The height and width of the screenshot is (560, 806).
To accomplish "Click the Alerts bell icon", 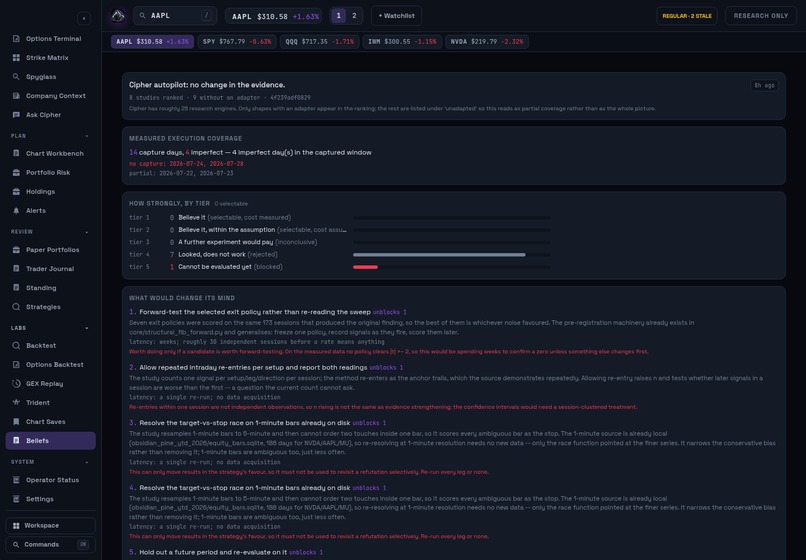I will [x=16, y=210].
